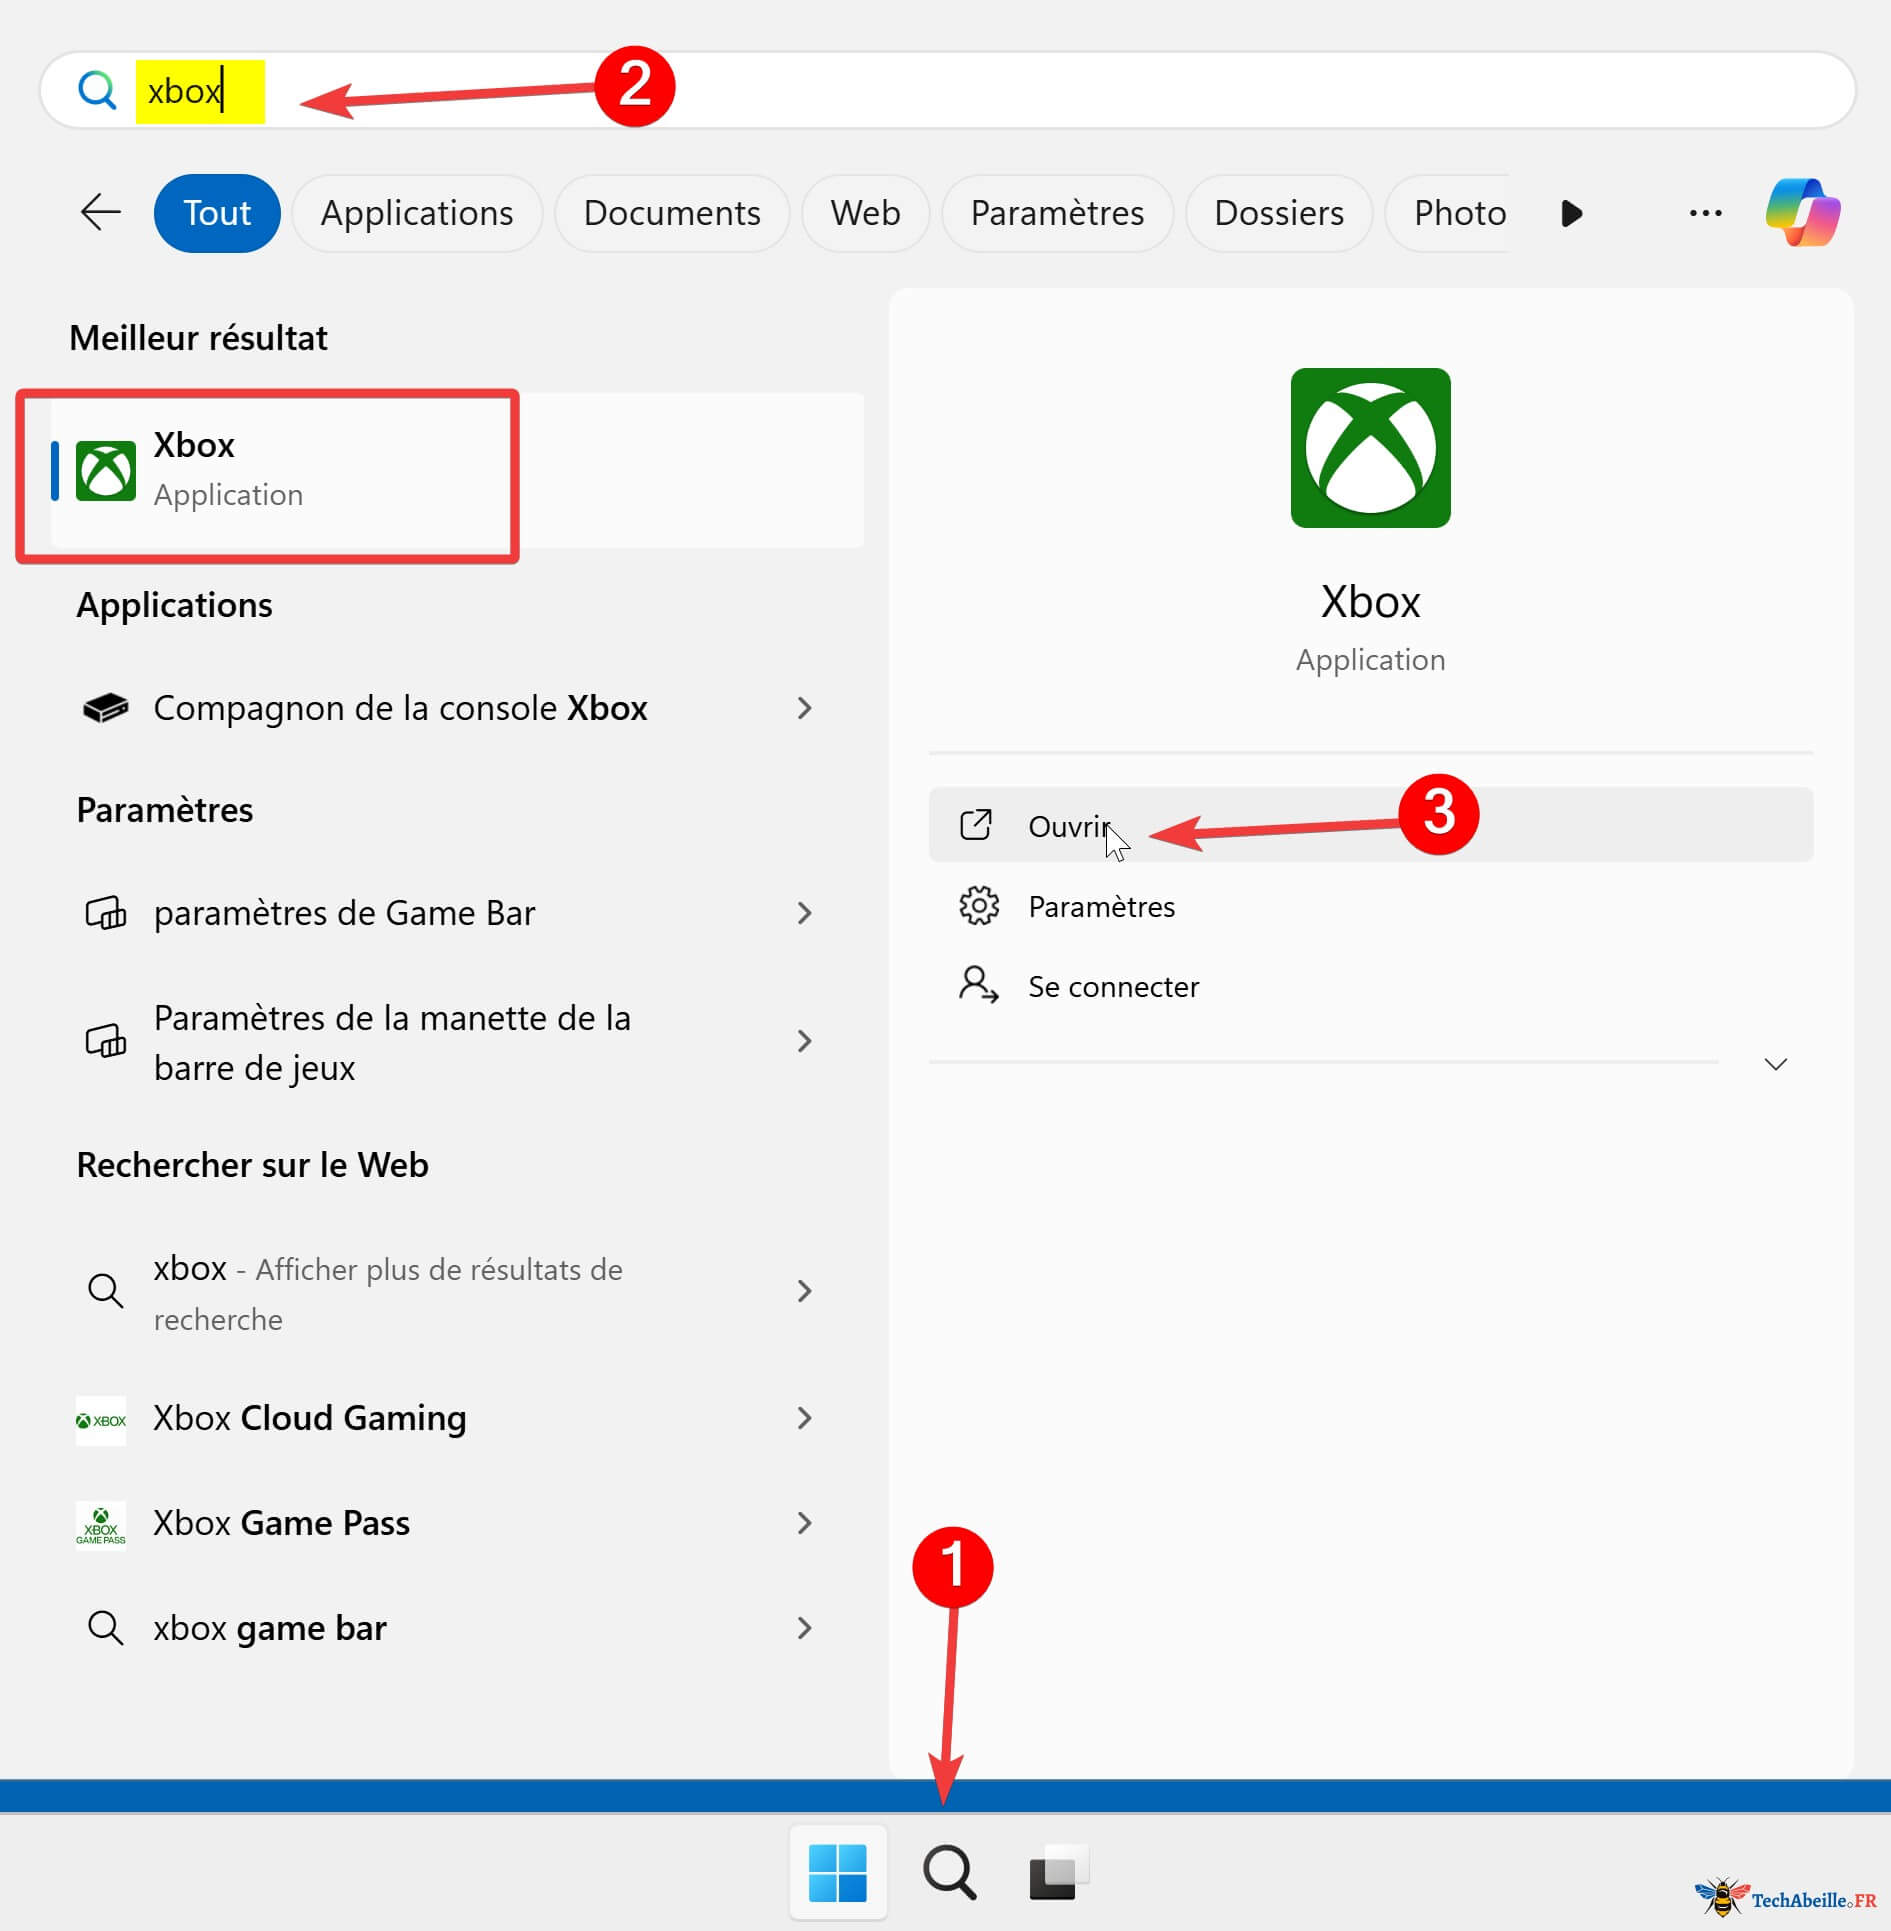The height and width of the screenshot is (1931, 1891).
Task: Click the large Xbox logo in preview pane
Action: point(1370,448)
